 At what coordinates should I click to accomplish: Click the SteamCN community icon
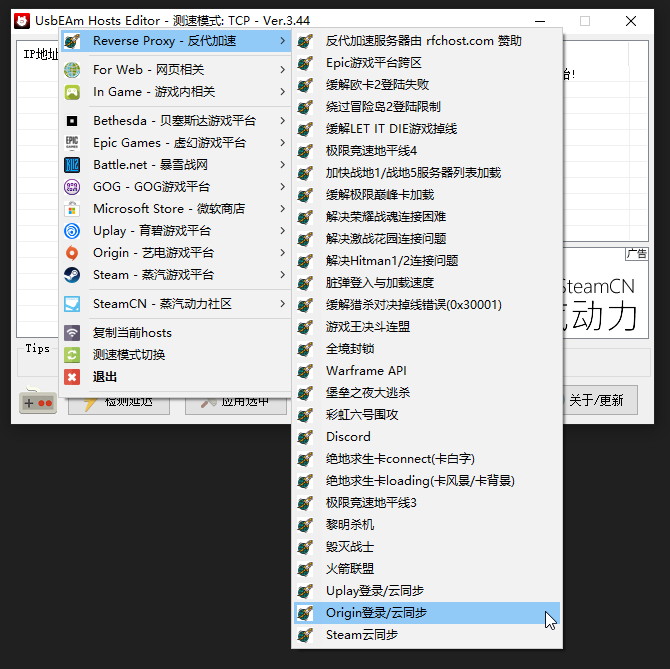(x=72, y=304)
